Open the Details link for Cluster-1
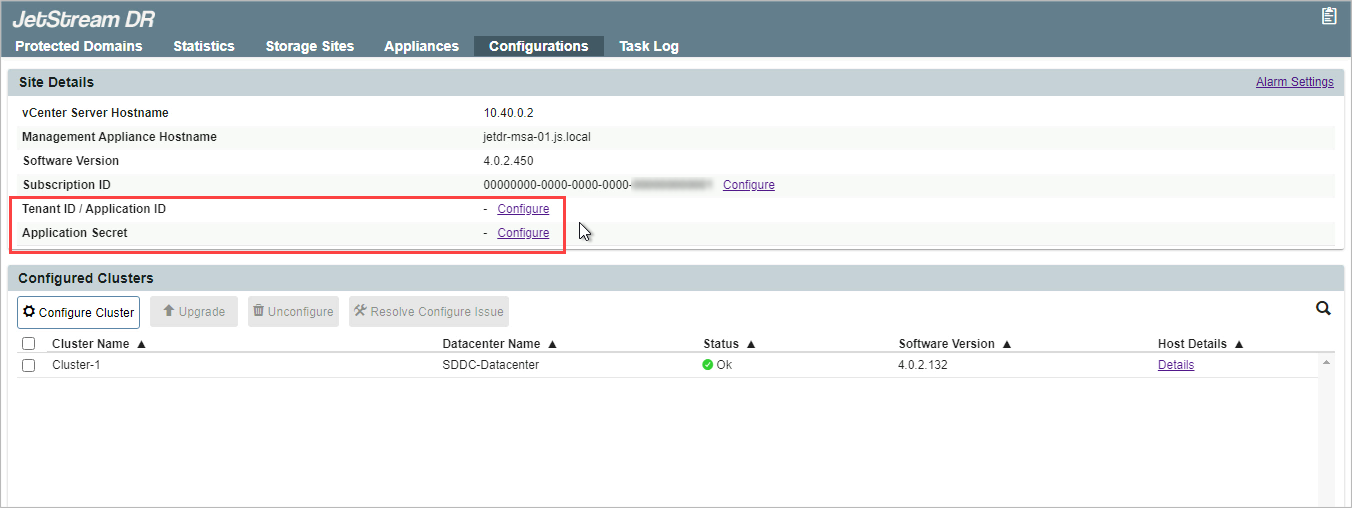Image resolution: width=1352 pixels, height=508 pixels. point(1176,365)
